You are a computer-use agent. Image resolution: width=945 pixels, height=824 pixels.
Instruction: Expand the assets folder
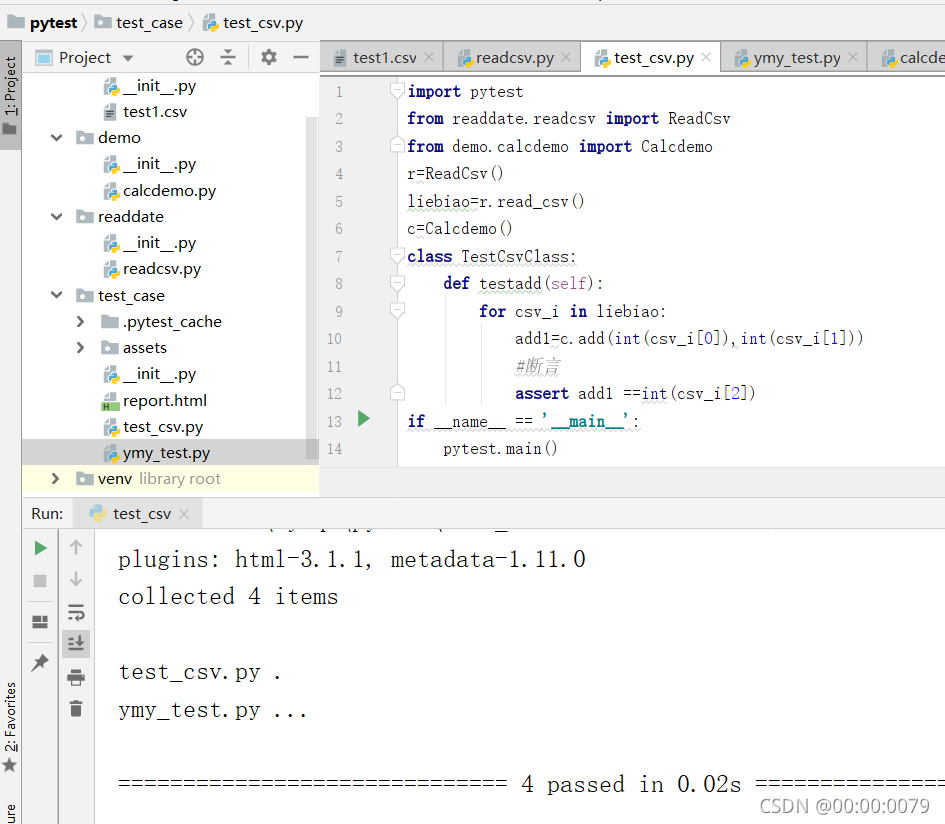coord(80,347)
